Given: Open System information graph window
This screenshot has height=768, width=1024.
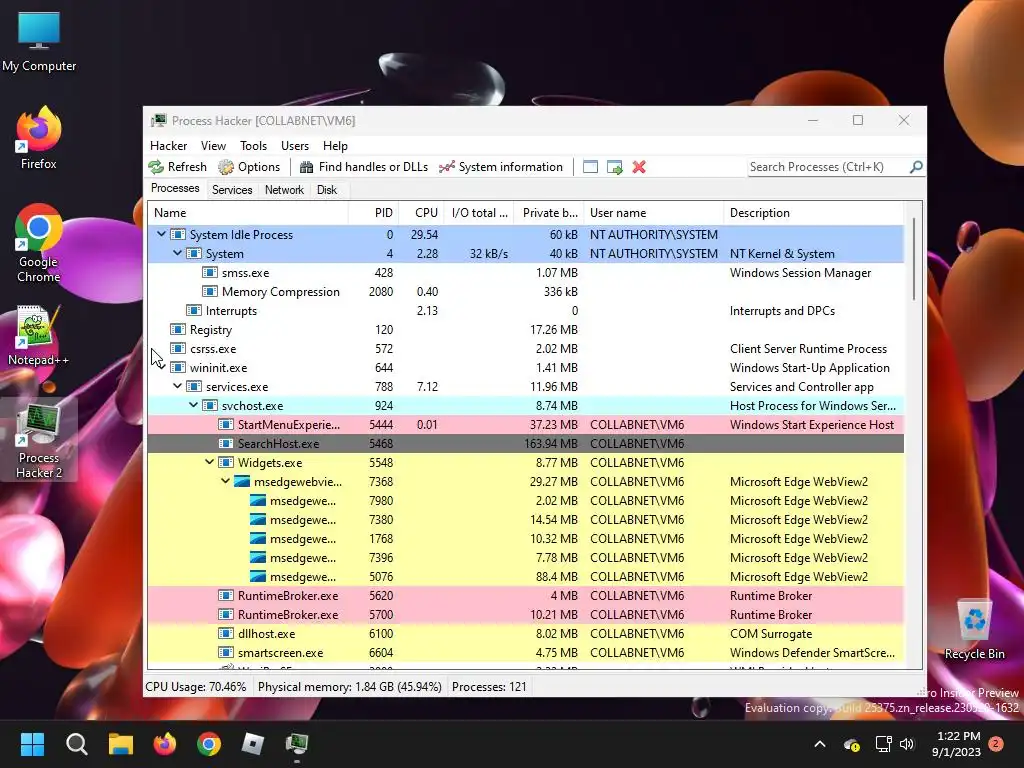Looking at the screenshot, I should click(x=501, y=167).
